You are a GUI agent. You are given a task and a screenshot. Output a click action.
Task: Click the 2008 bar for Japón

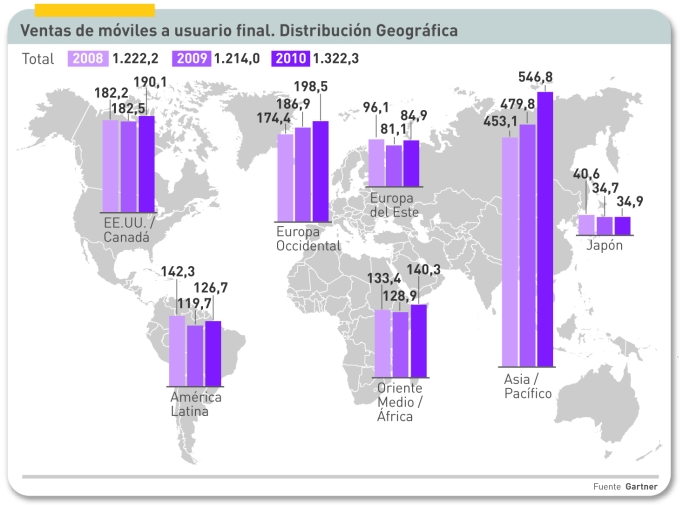(587, 225)
